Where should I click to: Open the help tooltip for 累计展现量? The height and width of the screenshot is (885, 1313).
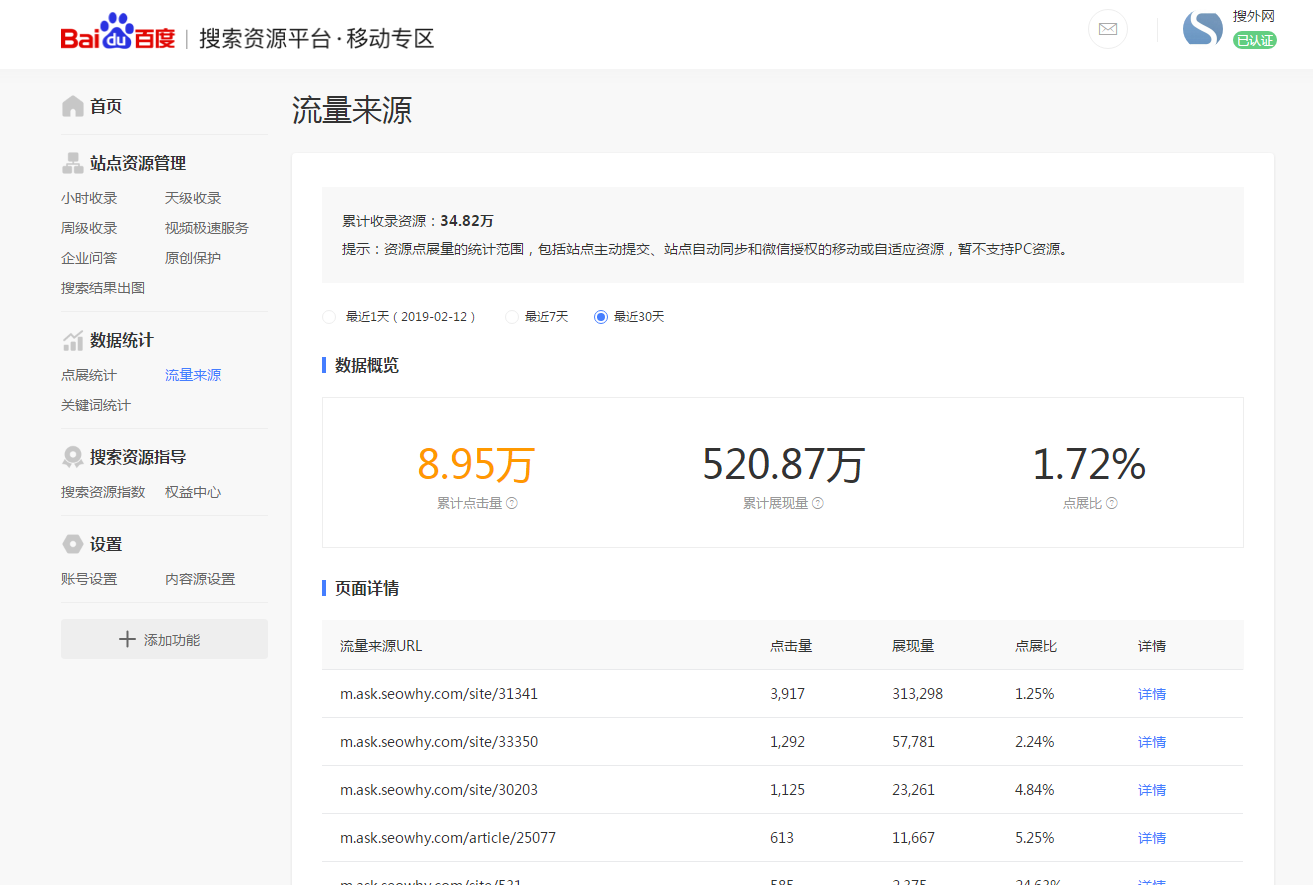click(x=818, y=503)
